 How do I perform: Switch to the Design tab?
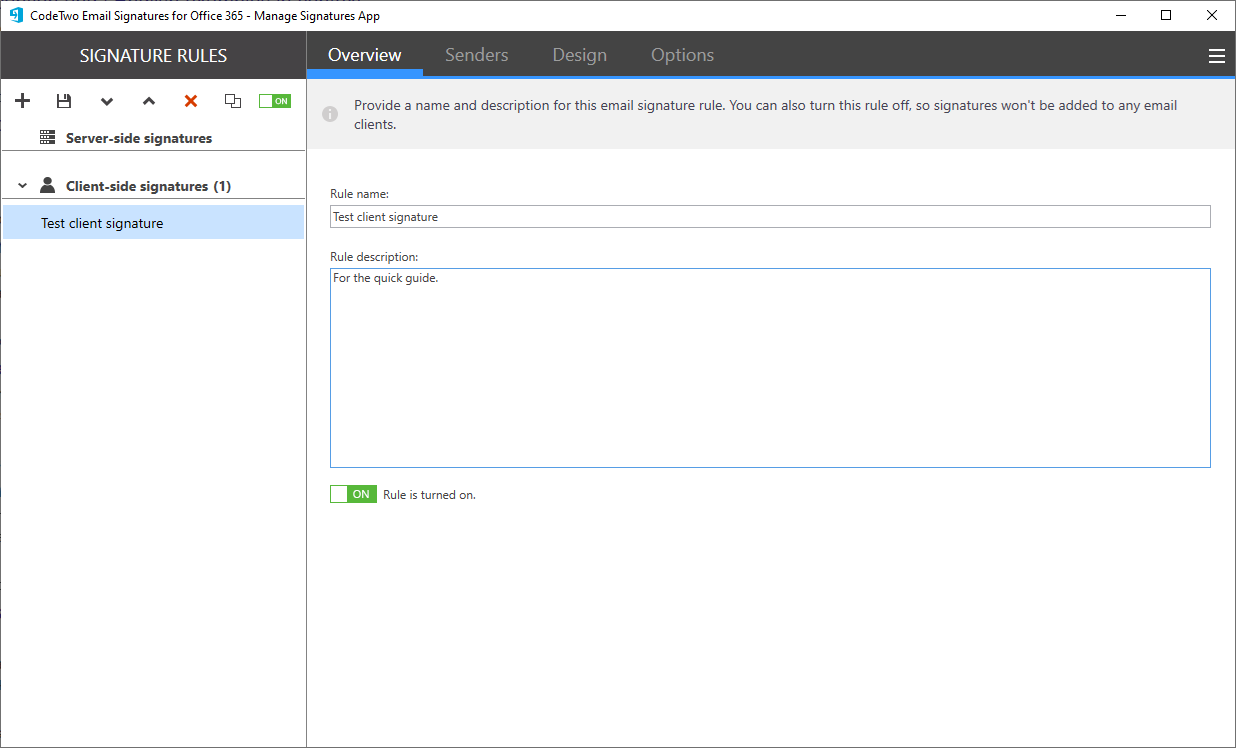(x=580, y=55)
